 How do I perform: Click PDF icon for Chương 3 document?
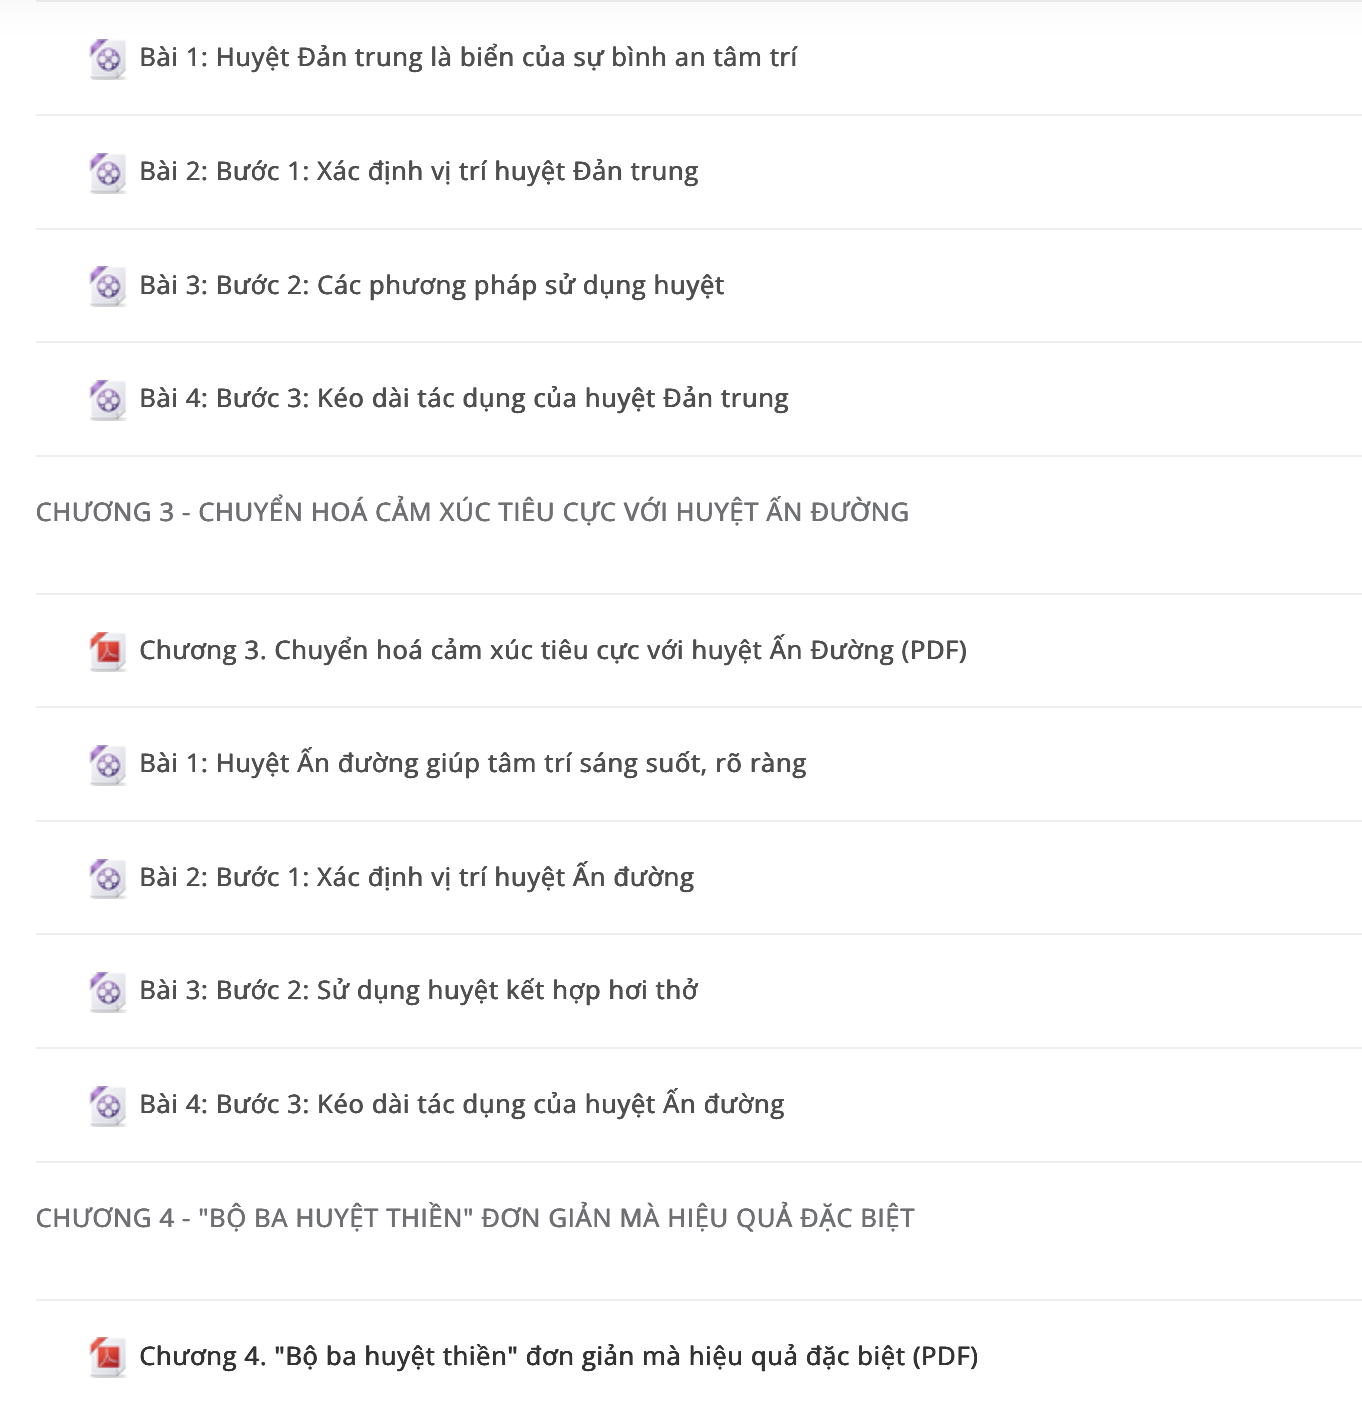pyautogui.click(x=107, y=652)
